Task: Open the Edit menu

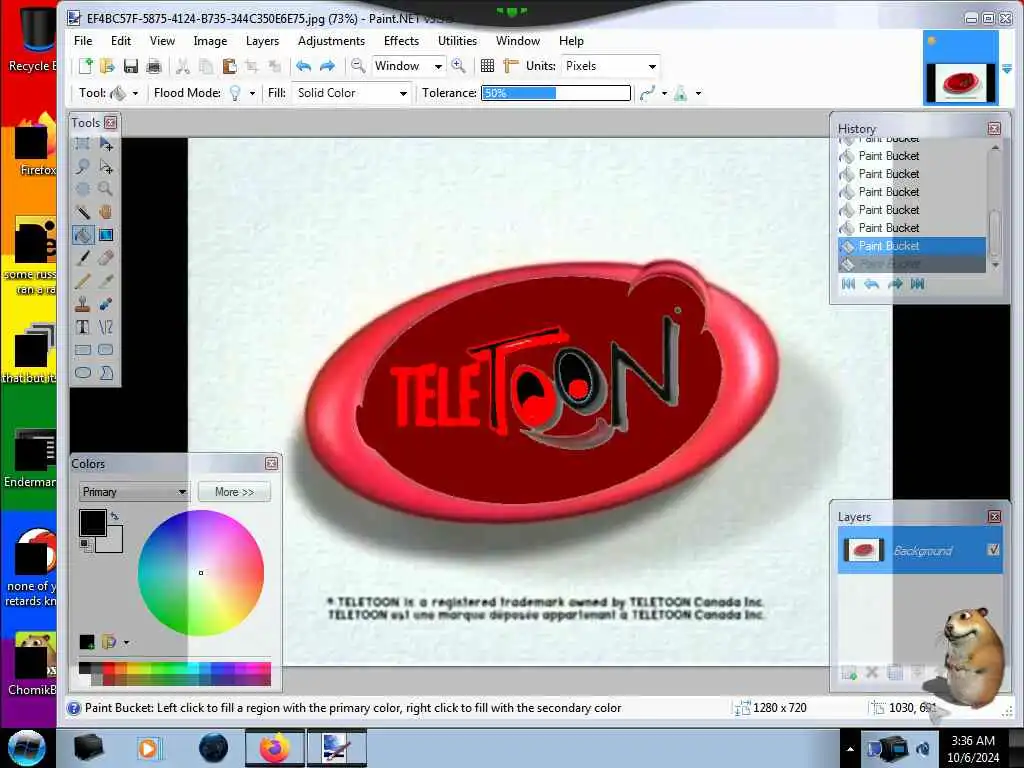Action: [x=121, y=41]
